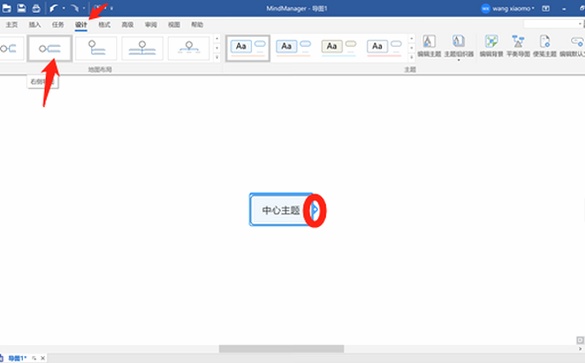Image resolution: width=585 pixels, height=363 pixels.
Task: Close the 导图1 document tab
Action: coord(43,358)
